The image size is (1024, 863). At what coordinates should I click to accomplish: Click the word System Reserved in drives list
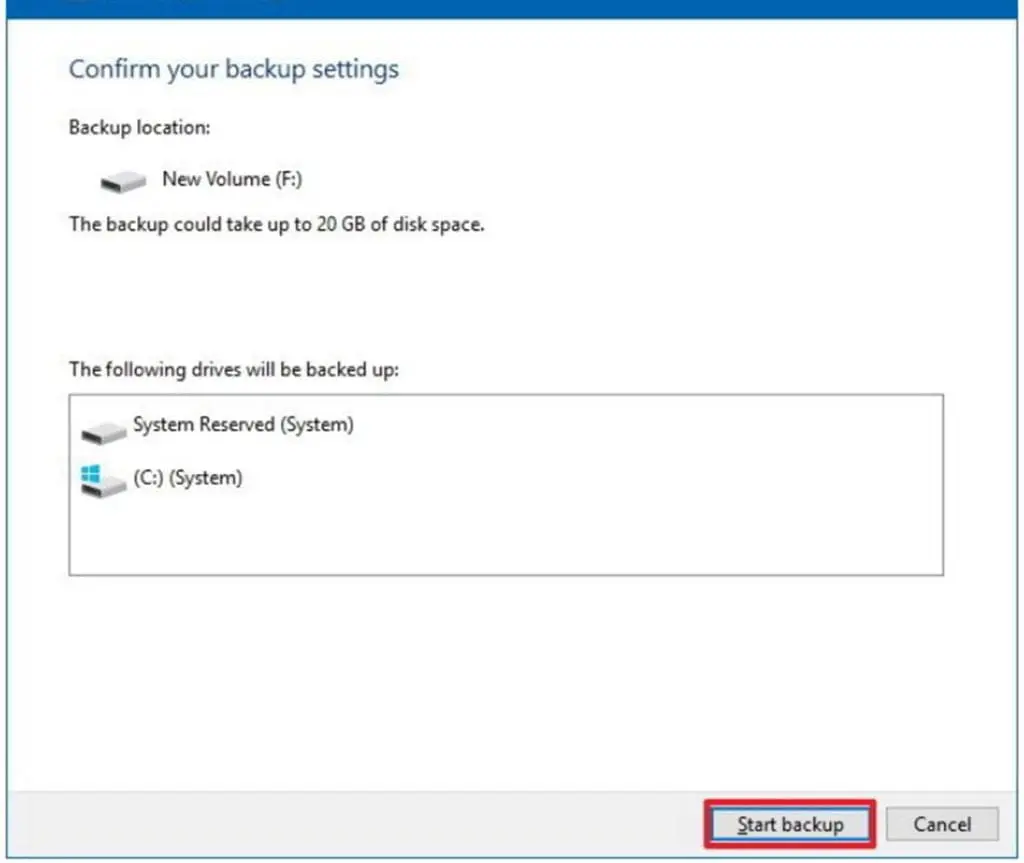click(x=204, y=425)
